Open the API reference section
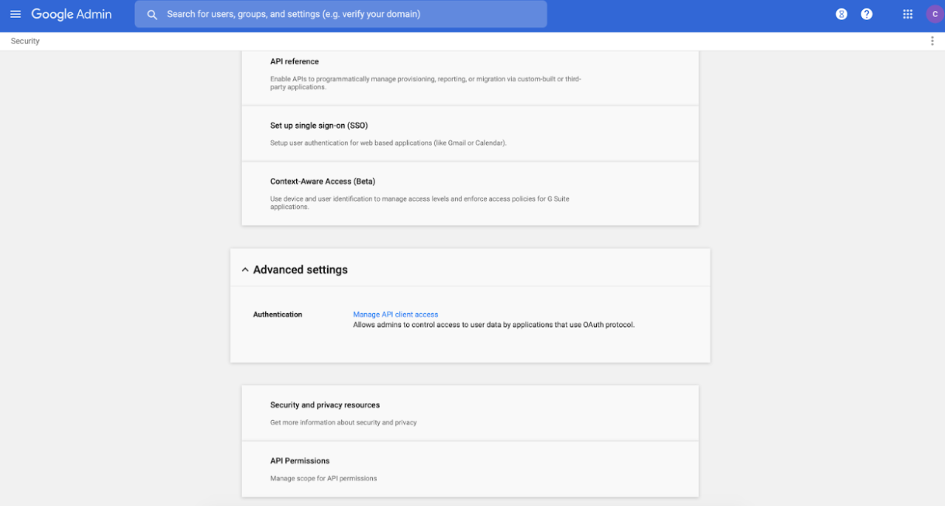The image size is (945, 506). click(x=470, y=78)
